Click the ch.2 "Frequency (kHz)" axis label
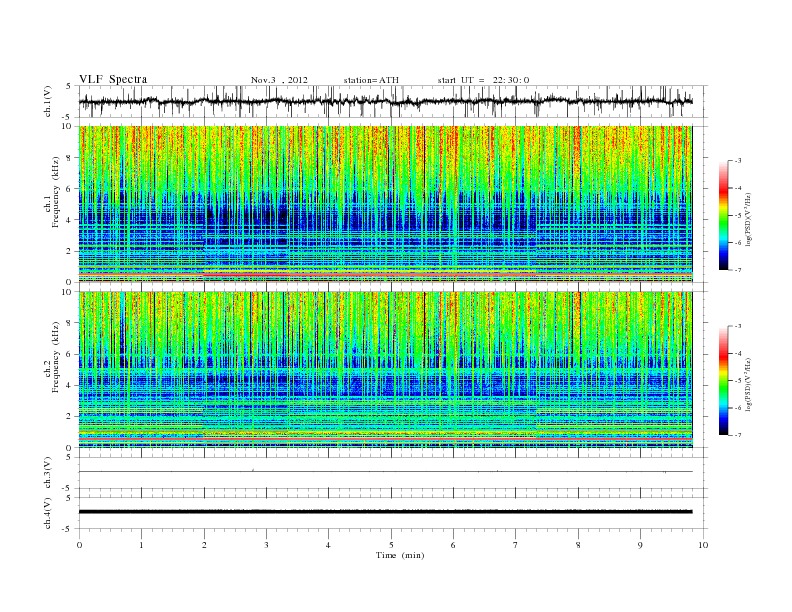Viewport: 792px width, 612px height. 56,357
